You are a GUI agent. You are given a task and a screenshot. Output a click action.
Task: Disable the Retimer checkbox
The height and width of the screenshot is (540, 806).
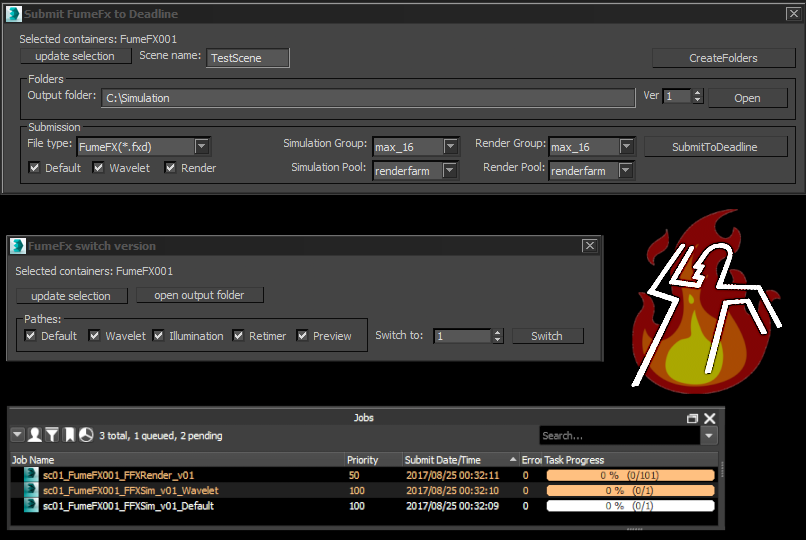[x=238, y=336]
